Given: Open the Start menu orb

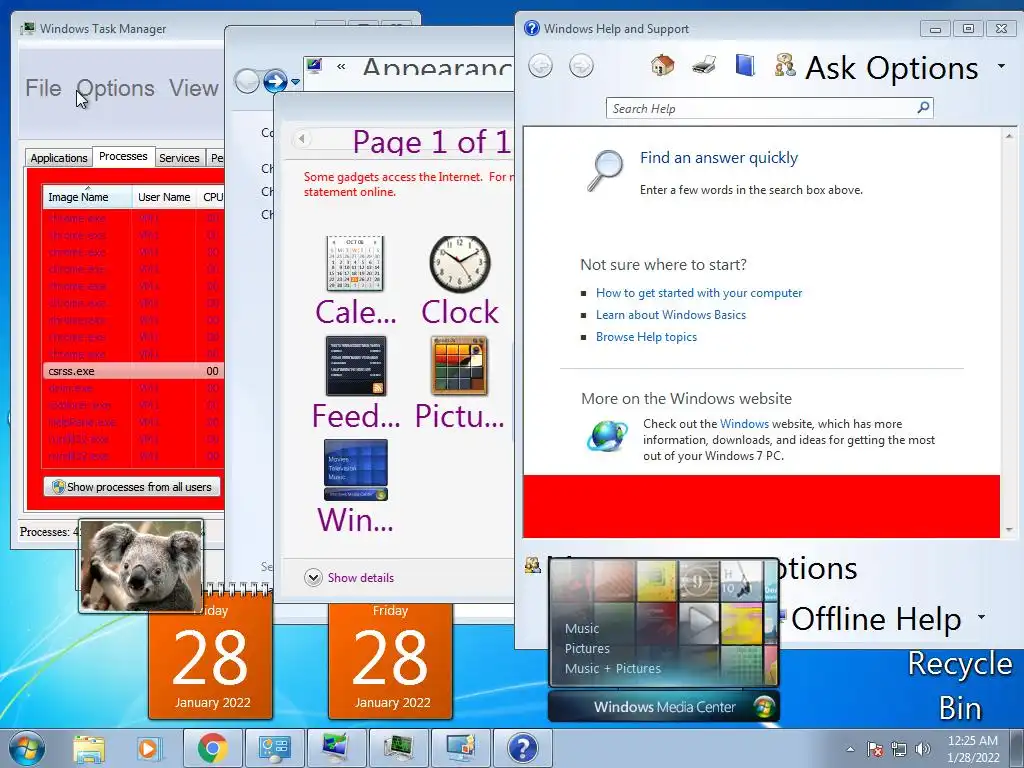Looking at the screenshot, I should (x=27, y=748).
